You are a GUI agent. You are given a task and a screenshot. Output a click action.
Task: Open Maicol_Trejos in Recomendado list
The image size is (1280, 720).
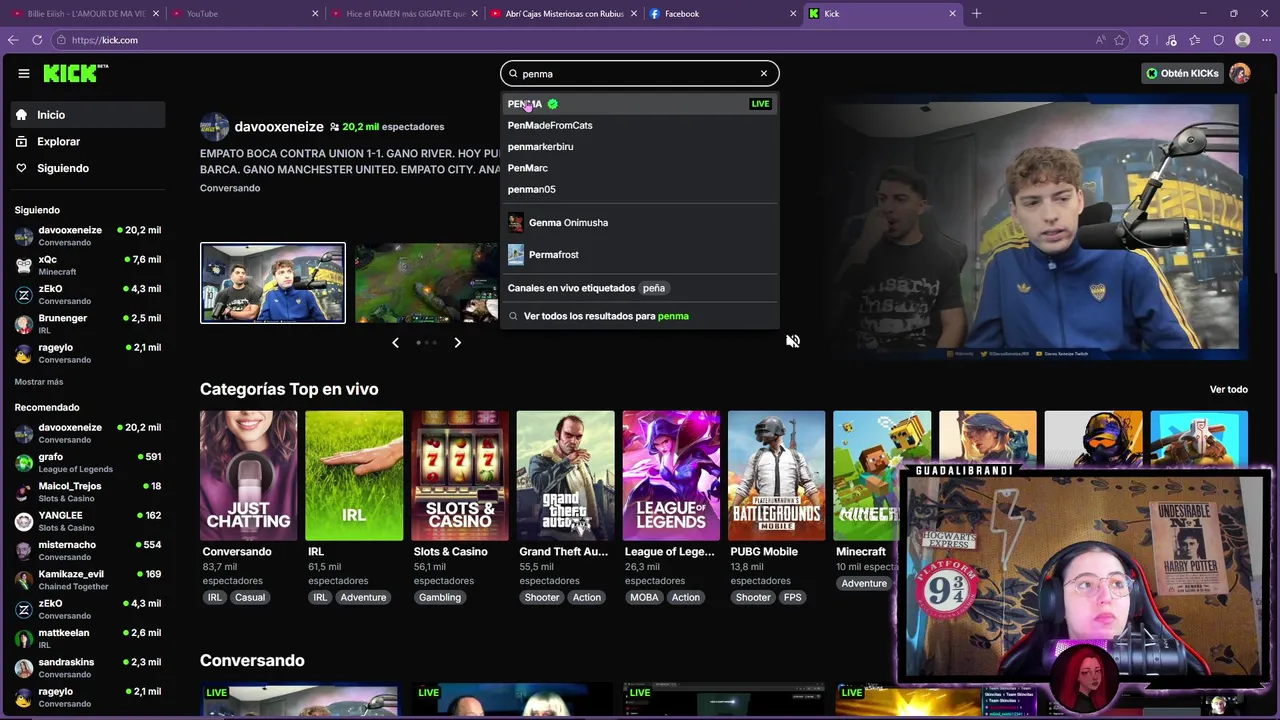click(x=88, y=492)
